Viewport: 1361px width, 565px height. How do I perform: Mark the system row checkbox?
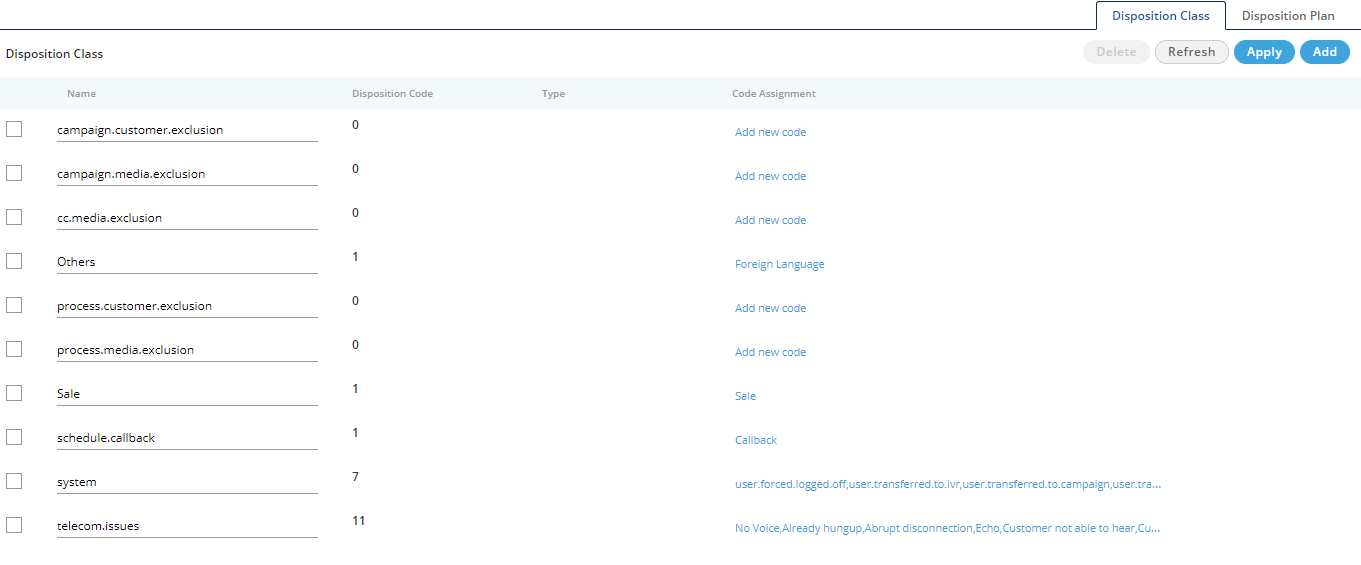14,481
